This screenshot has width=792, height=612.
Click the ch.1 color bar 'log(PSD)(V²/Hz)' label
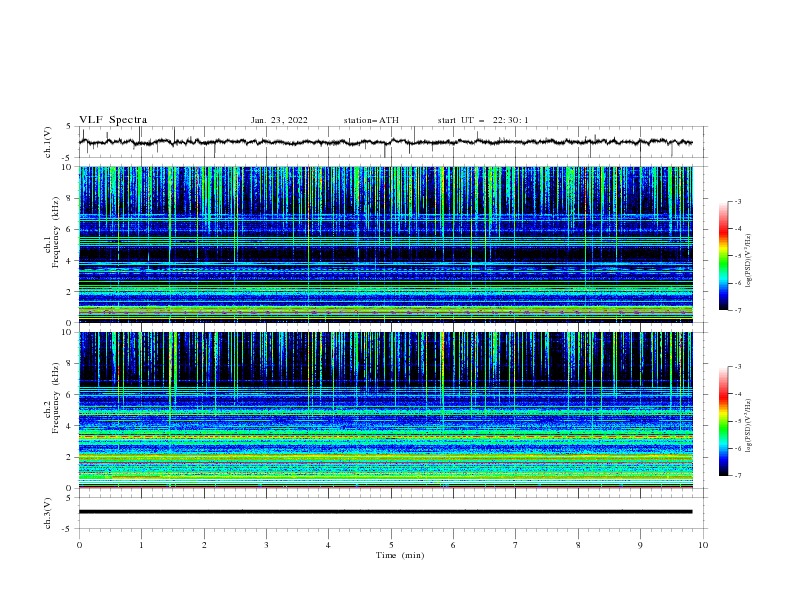coord(749,261)
